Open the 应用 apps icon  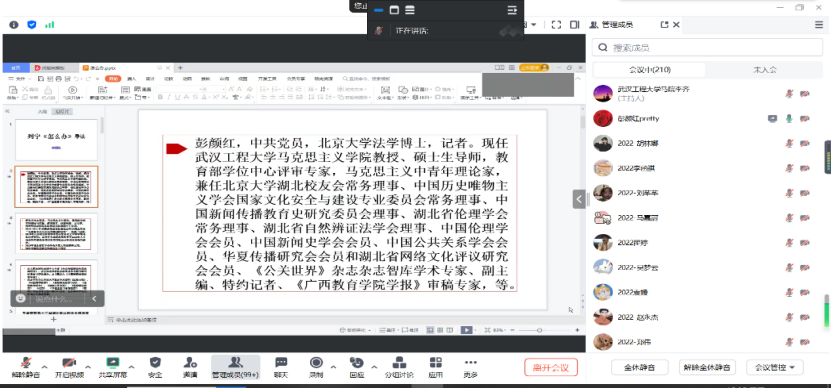(436, 363)
